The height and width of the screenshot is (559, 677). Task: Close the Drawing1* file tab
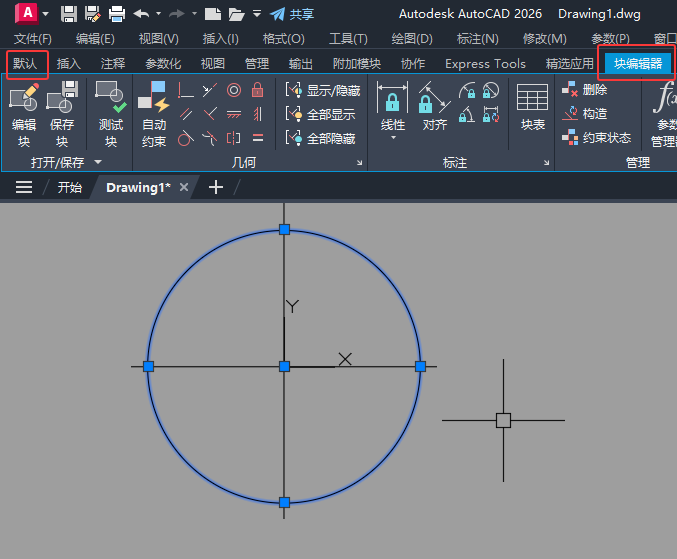(x=184, y=187)
